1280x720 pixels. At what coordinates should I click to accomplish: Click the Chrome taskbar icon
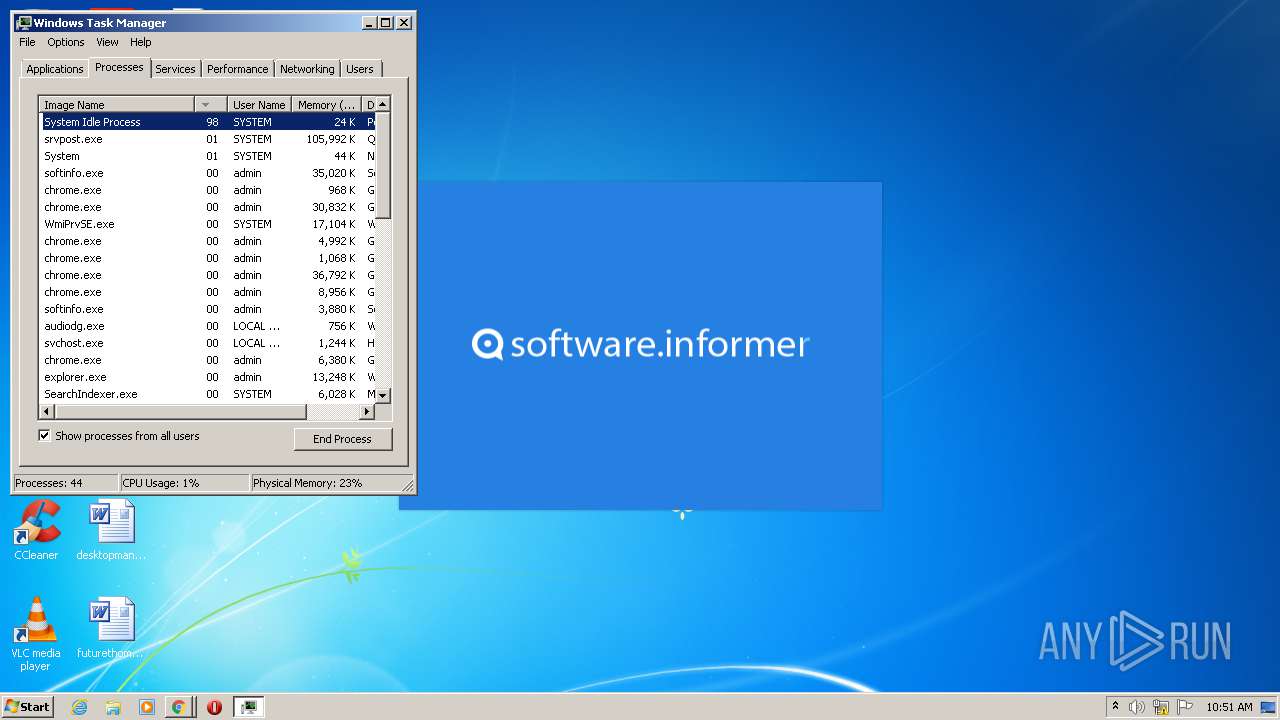(179, 707)
